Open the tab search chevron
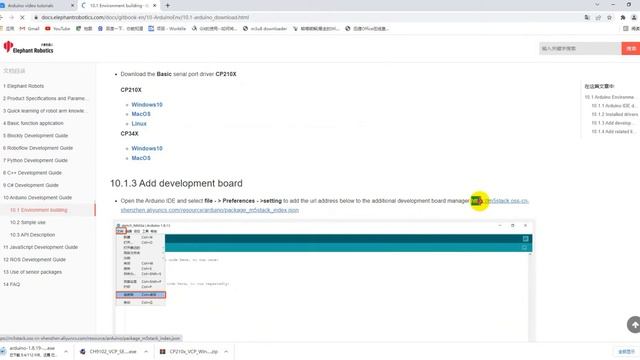 coord(597,5)
